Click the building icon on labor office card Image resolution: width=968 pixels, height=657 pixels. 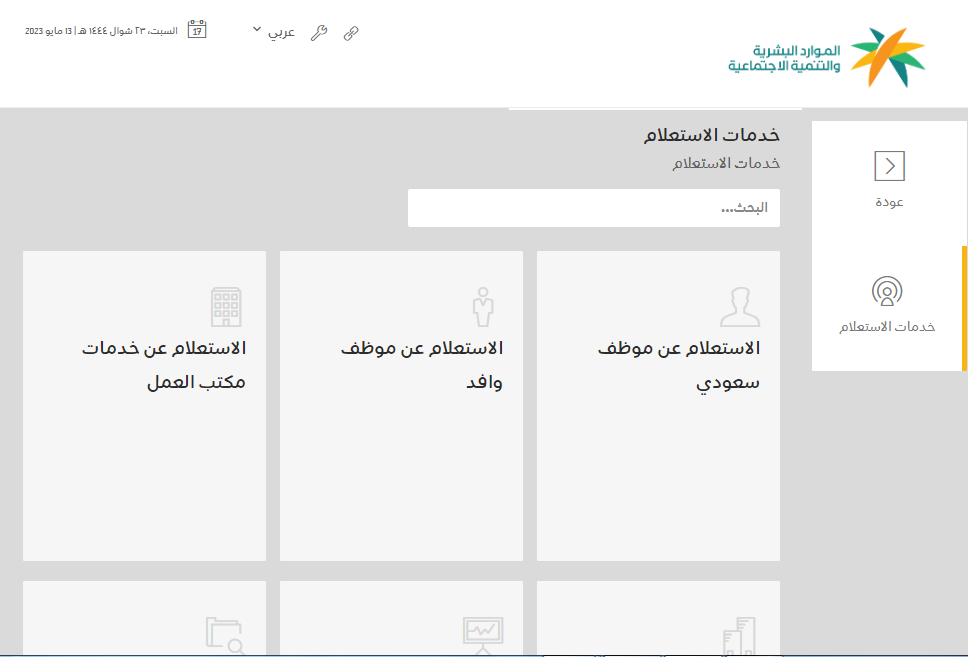[228, 305]
